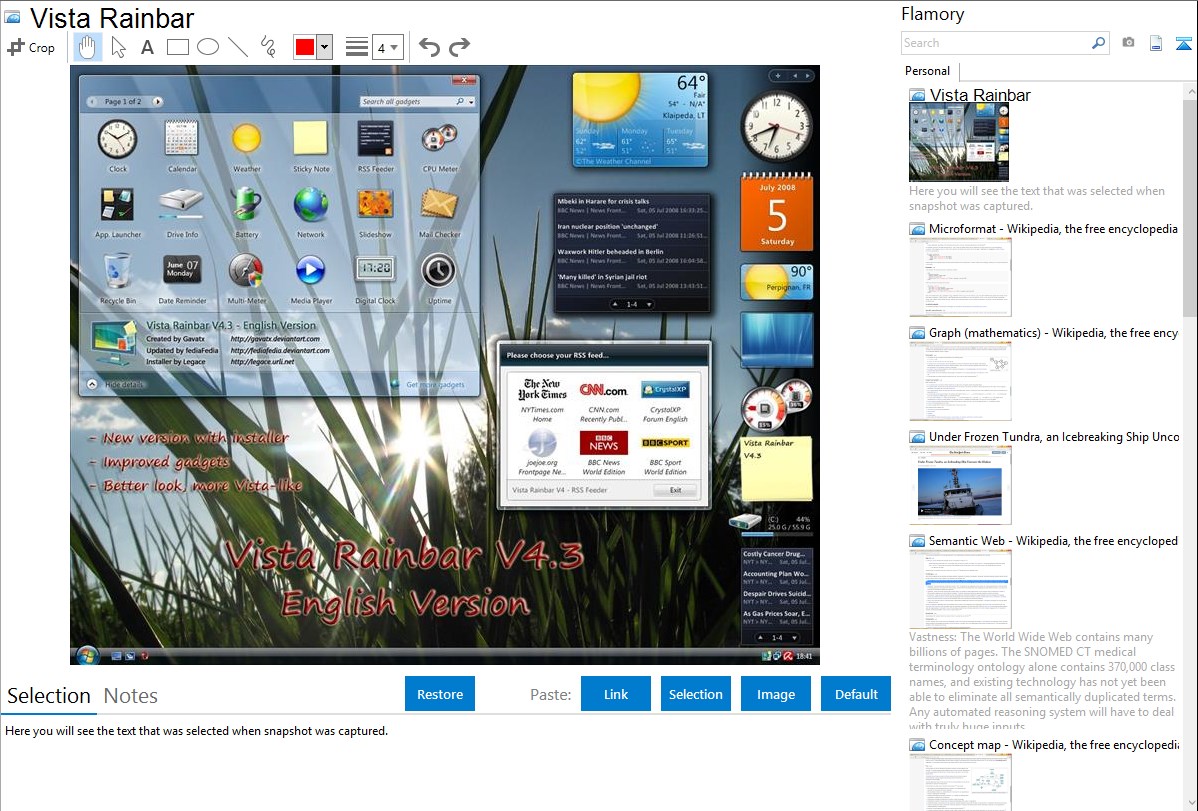The height and width of the screenshot is (811, 1198).
Task: Switch to the Selection tab
Action: click(49, 696)
